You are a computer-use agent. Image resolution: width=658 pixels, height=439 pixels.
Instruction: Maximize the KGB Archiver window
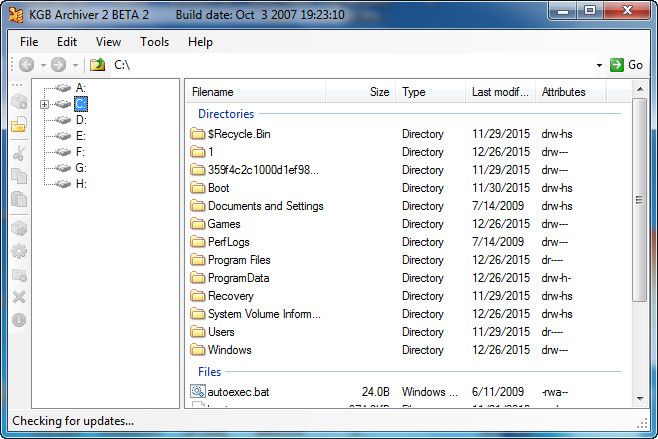tap(590, 10)
